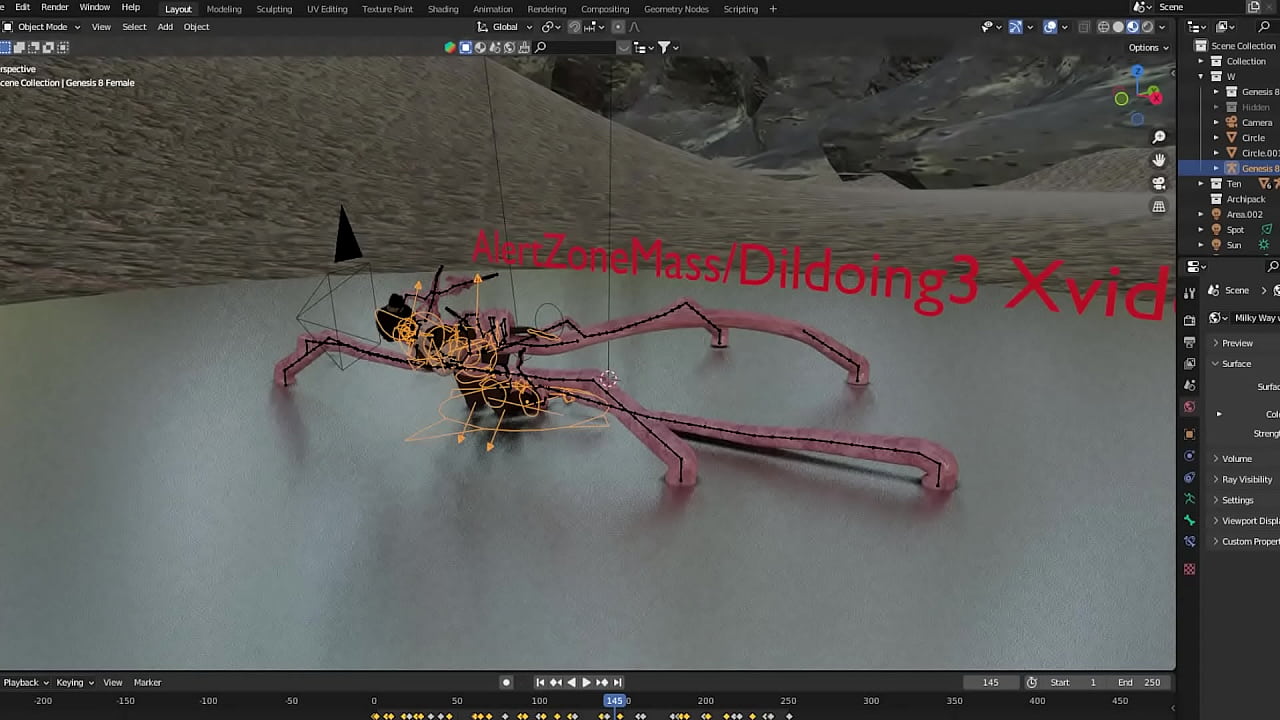Open the World properties tab icon
1280x720 pixels.
(1189, 407)
